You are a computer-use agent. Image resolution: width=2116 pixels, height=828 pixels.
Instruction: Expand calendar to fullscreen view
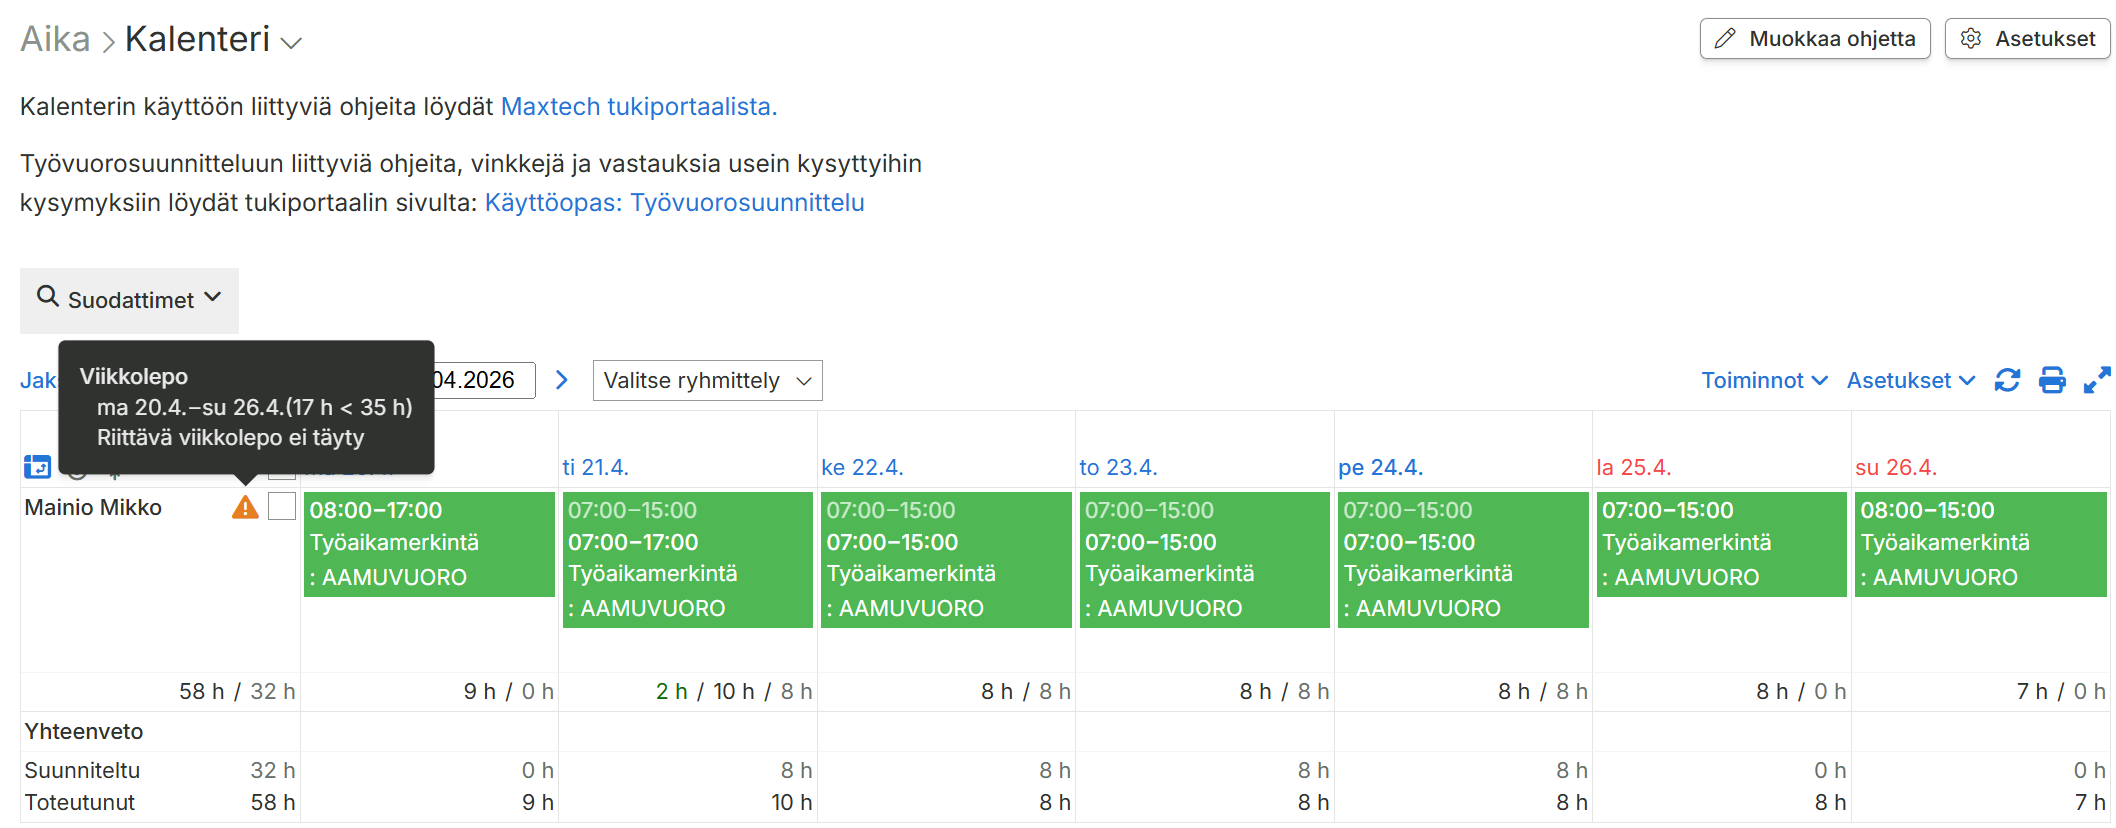(x=2096, y=380)
